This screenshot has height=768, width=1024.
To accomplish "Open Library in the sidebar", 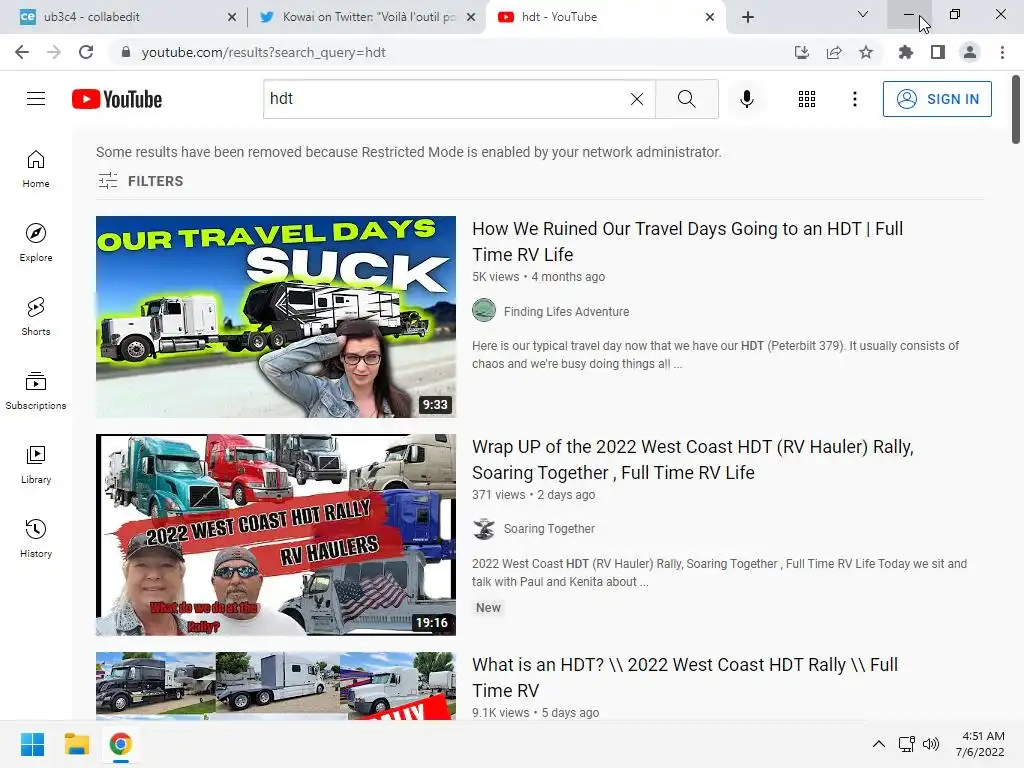I will click(36, 464).
